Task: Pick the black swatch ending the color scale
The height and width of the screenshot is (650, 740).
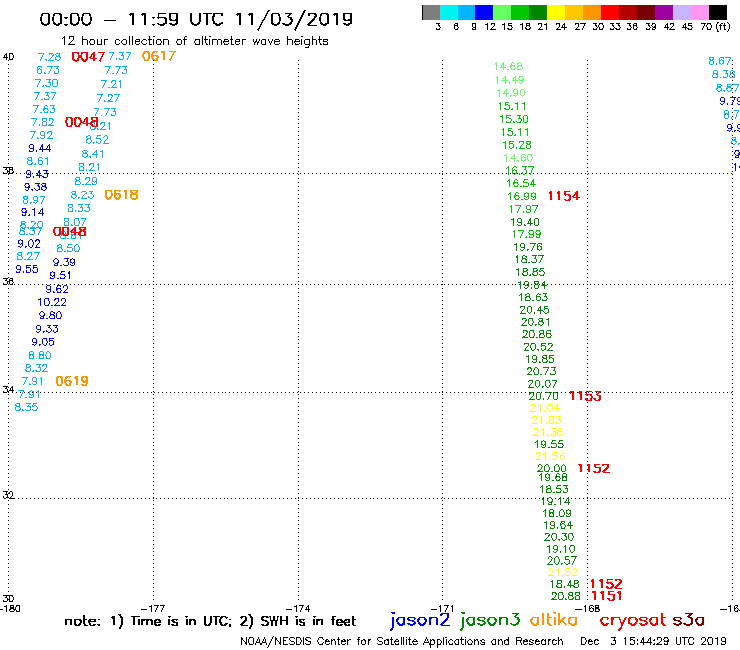Action: point(718,12)
